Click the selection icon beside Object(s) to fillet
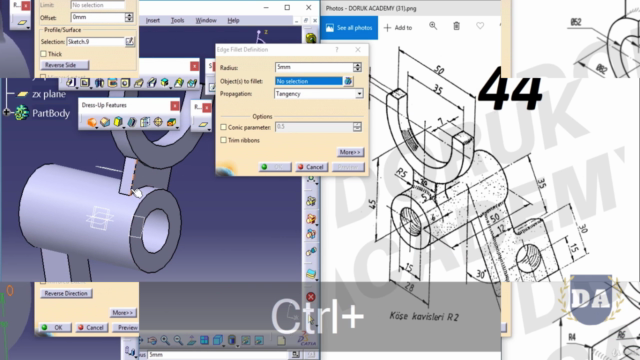 (348, 81)
